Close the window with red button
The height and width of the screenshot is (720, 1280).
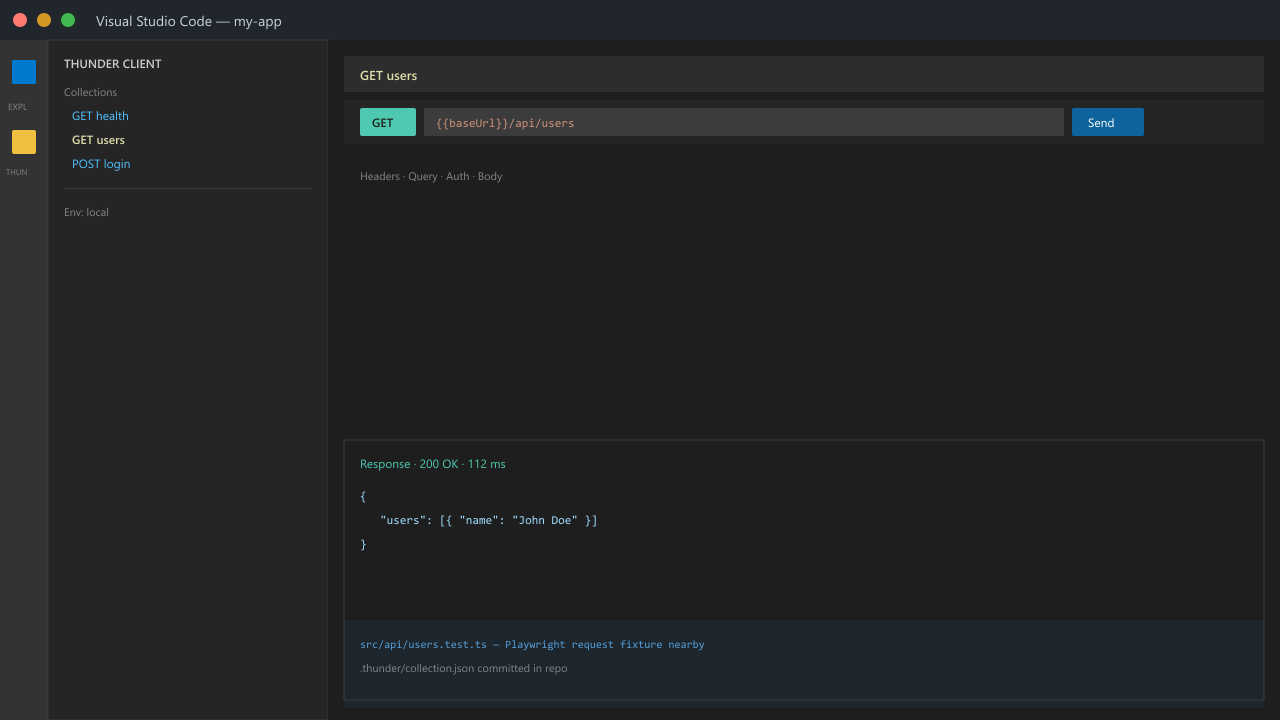pos(20,20)
